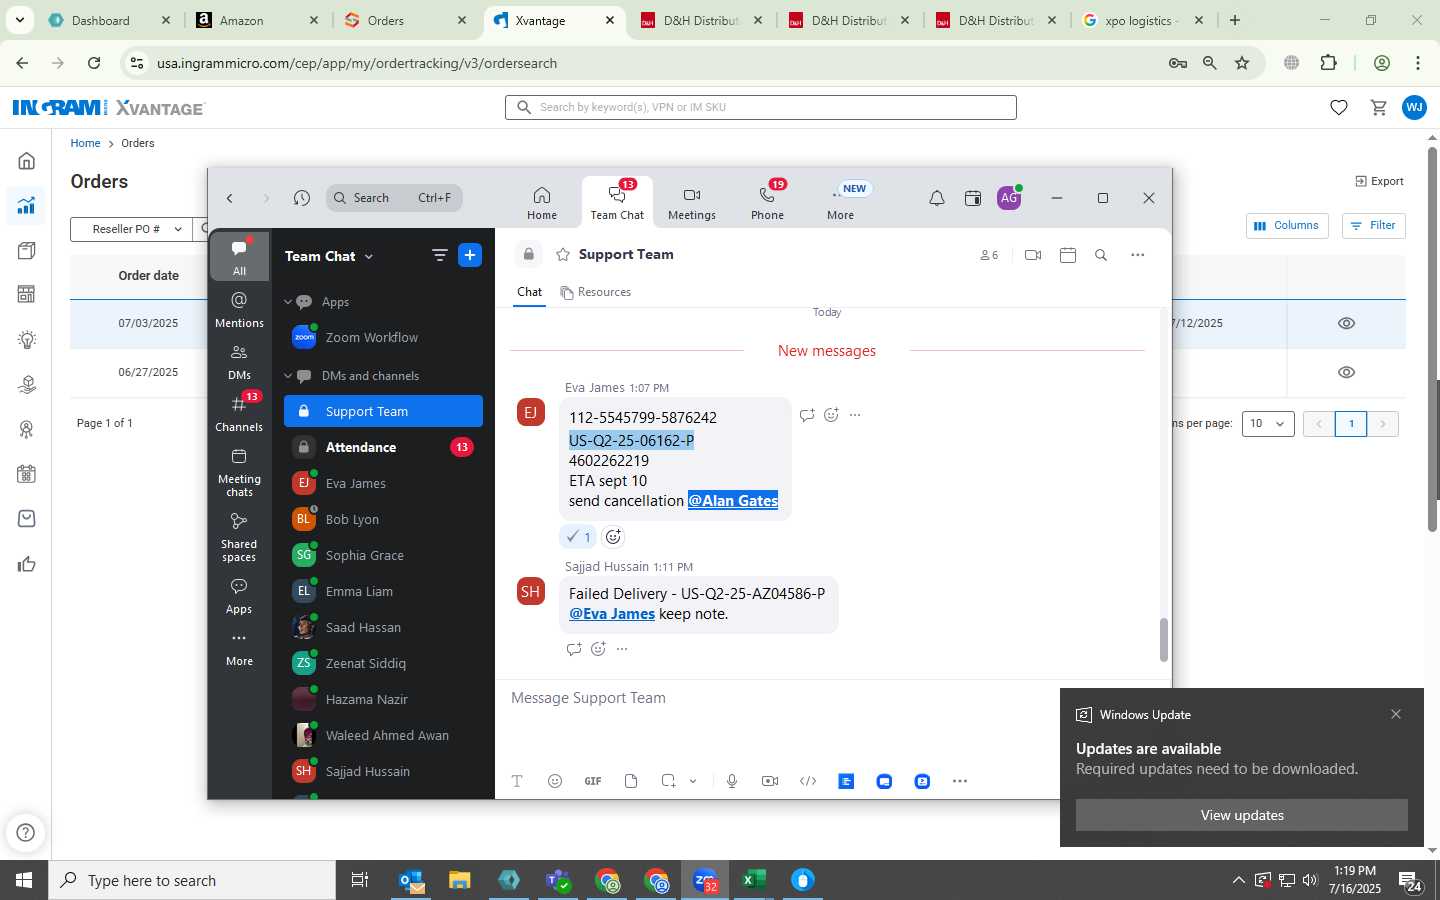The image size is (1440, 900).
Task: Click the @Eva James mention link
Action: point(612,614)
